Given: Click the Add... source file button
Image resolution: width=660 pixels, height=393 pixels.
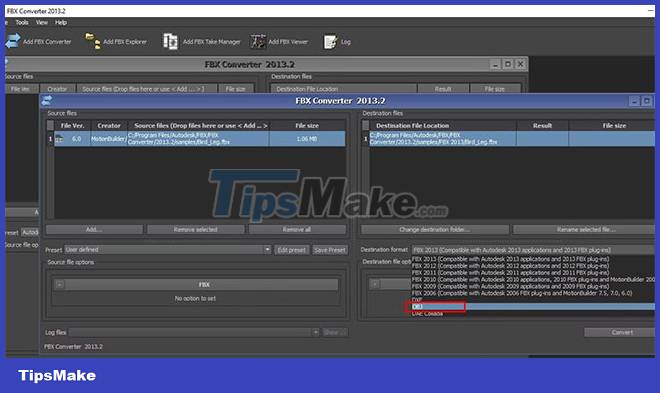Looking at the screenshot, I should coord(94,229).
